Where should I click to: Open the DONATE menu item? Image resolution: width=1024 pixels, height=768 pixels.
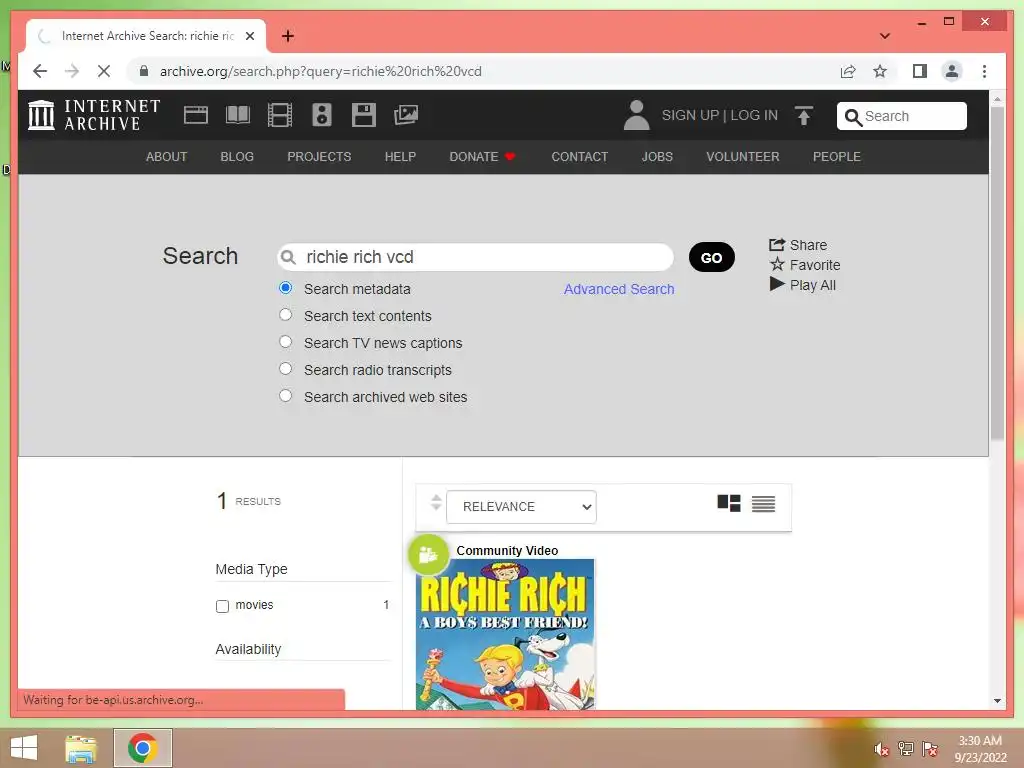(x=482, y=157)
